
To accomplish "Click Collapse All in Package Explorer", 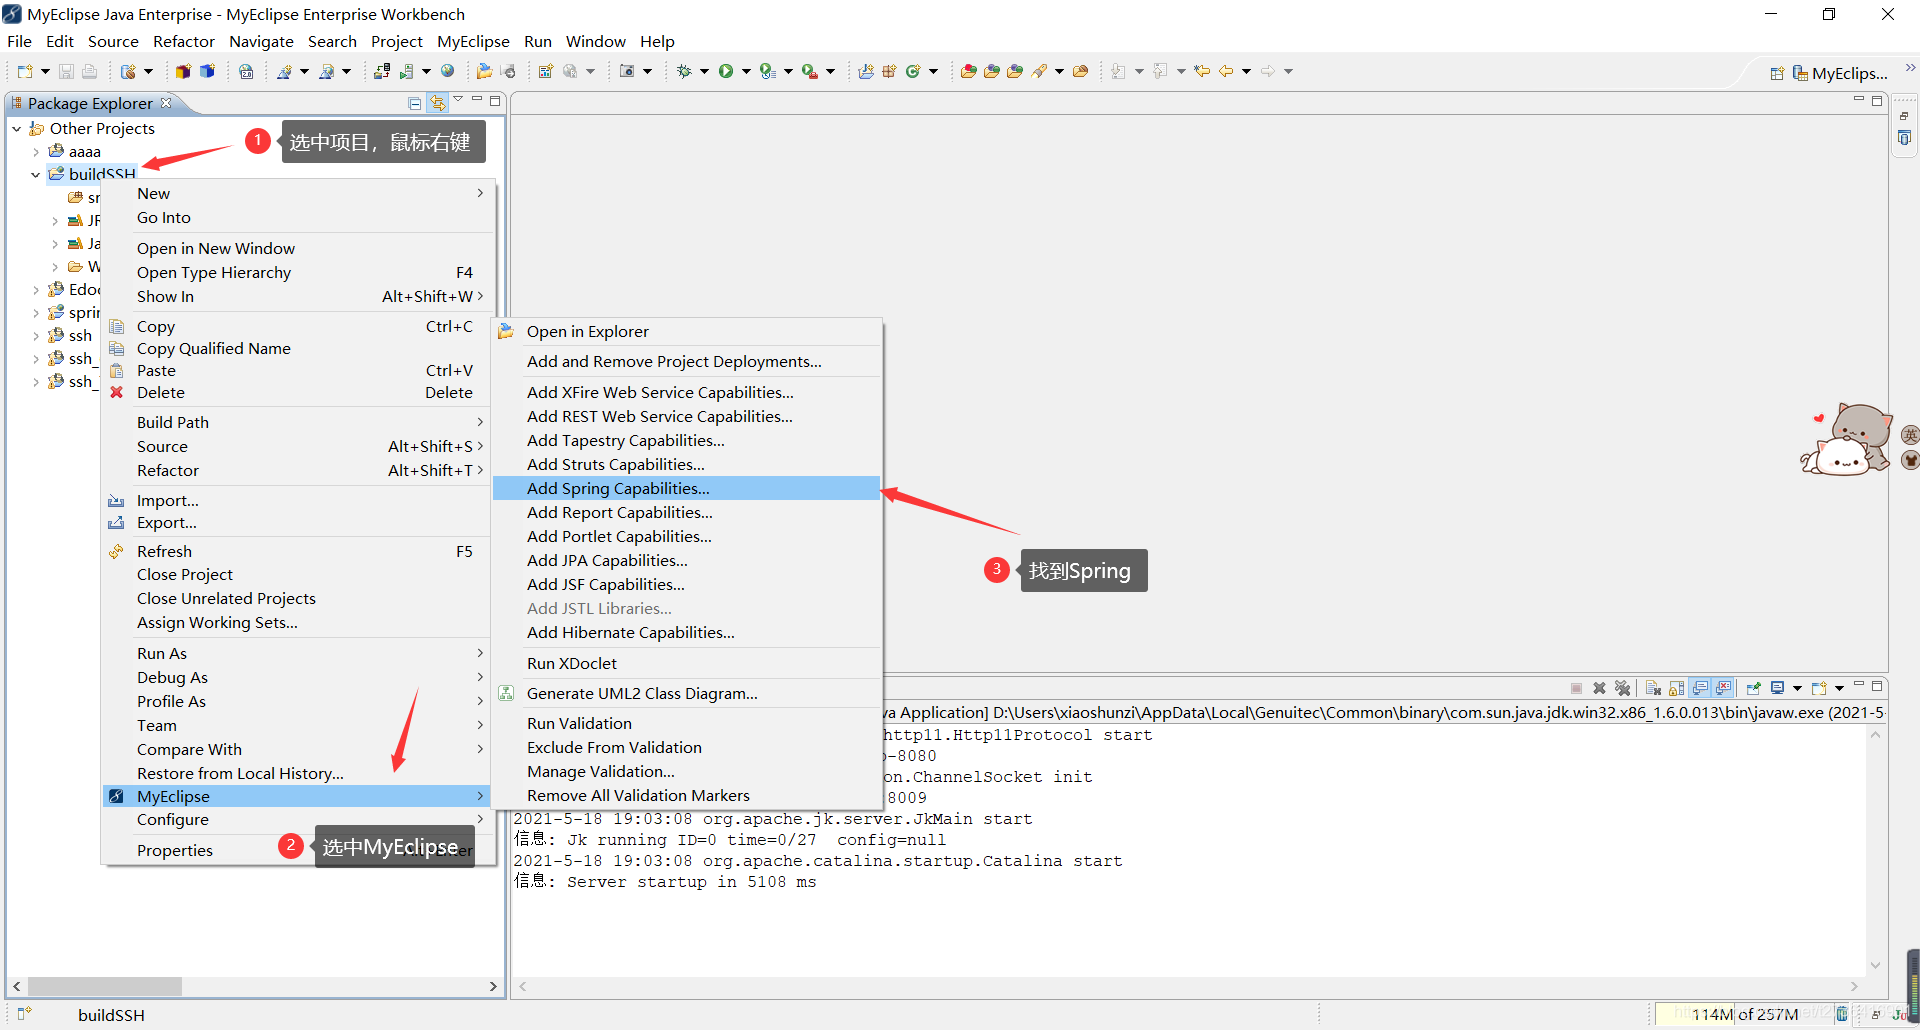I will [415, 103].
